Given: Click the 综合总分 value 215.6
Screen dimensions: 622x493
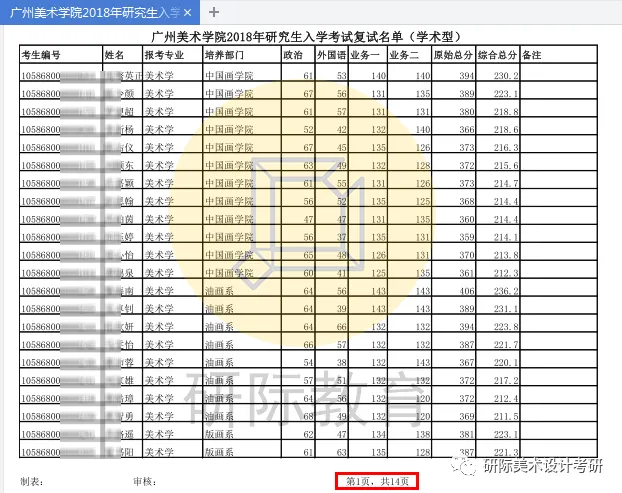Looking at the screenshot, I should point(506,165).
